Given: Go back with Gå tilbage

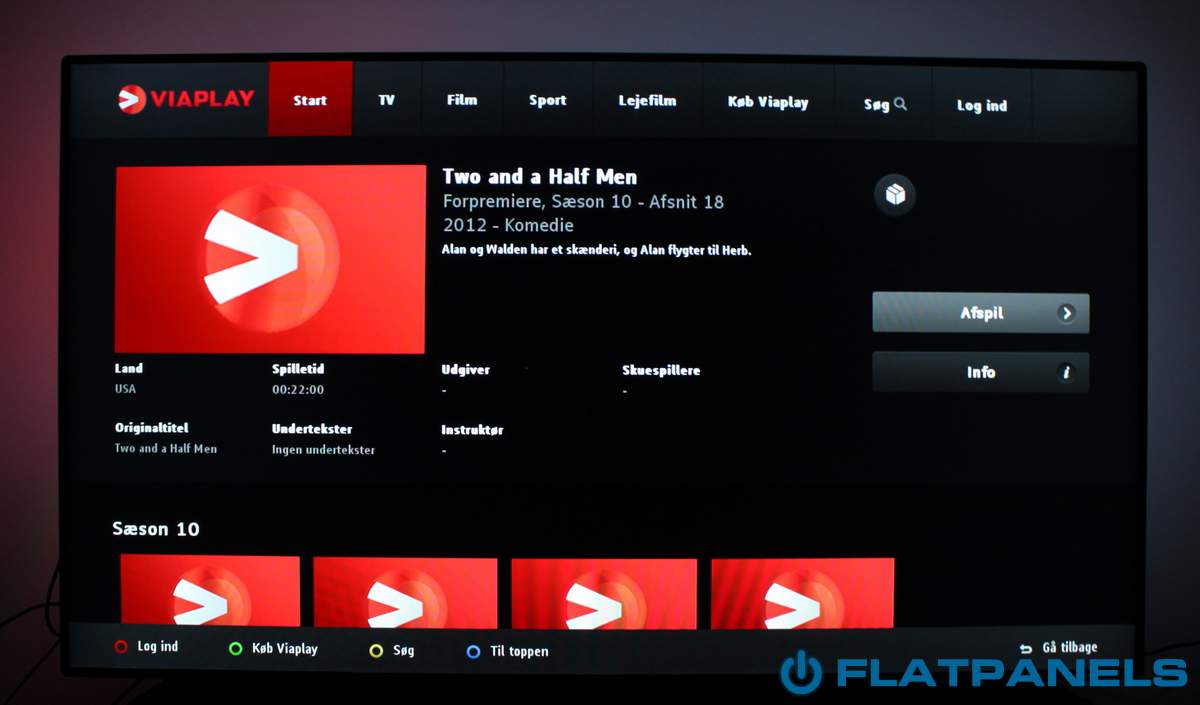Looking at the screenshot, I should (x=1069, y=648).
